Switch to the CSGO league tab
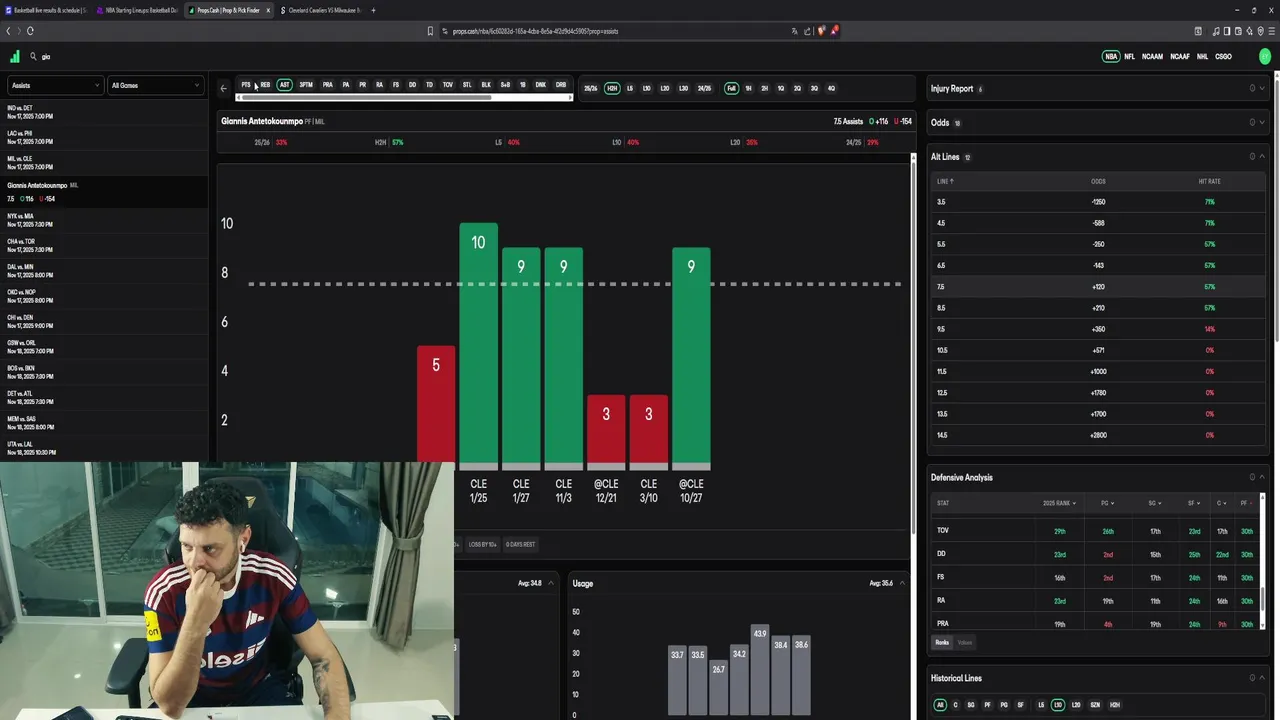Viewport: 1280px width, 720px height. point(1223,57)
